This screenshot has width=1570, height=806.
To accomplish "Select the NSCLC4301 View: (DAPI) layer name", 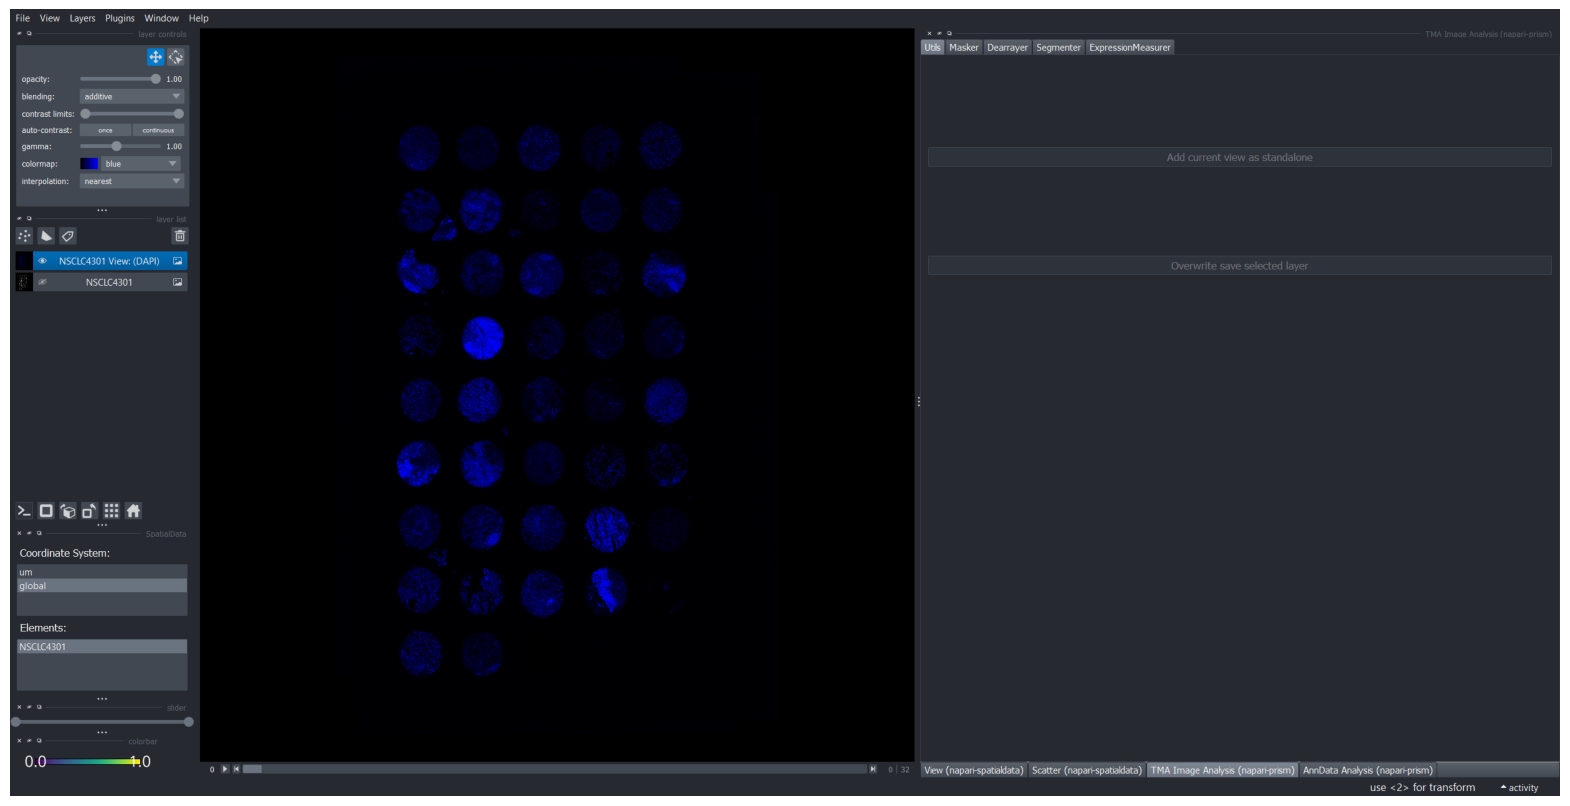I will (109, 261).
